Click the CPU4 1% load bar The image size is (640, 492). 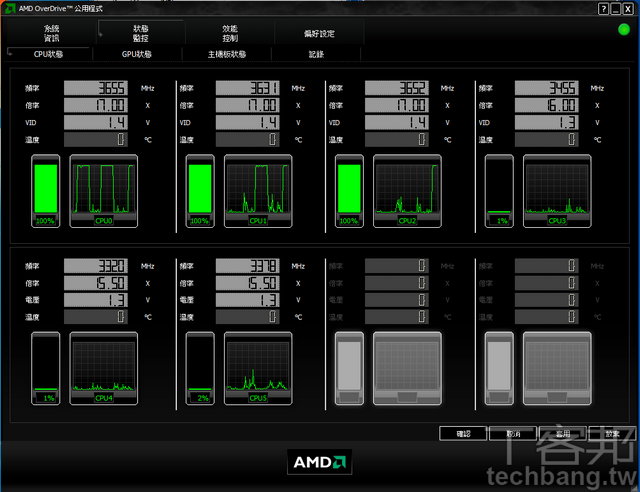click(46, 369)
